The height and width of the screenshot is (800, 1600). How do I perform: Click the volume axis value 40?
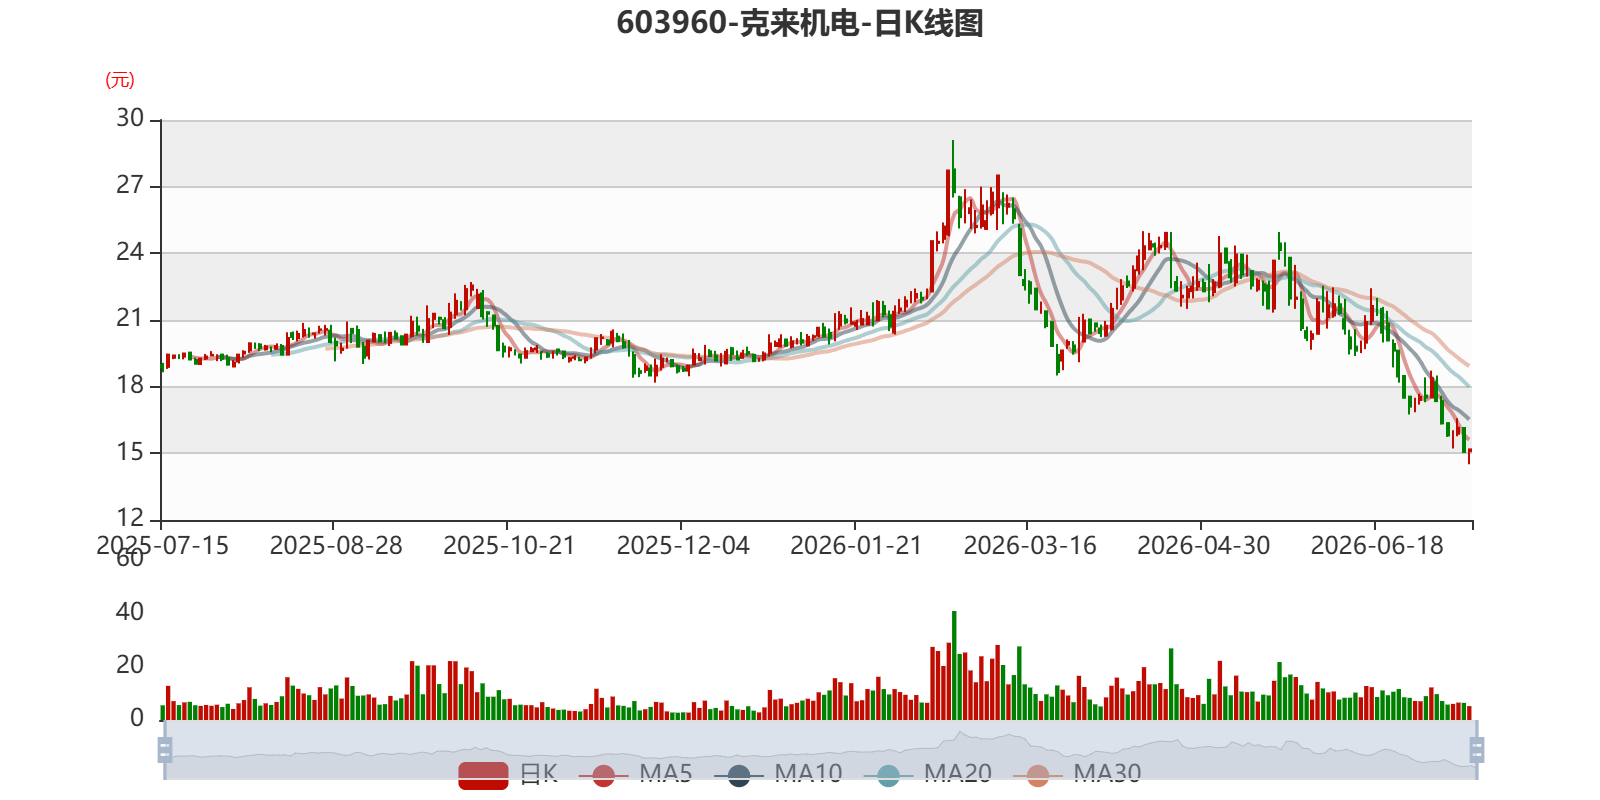point(130,611)
